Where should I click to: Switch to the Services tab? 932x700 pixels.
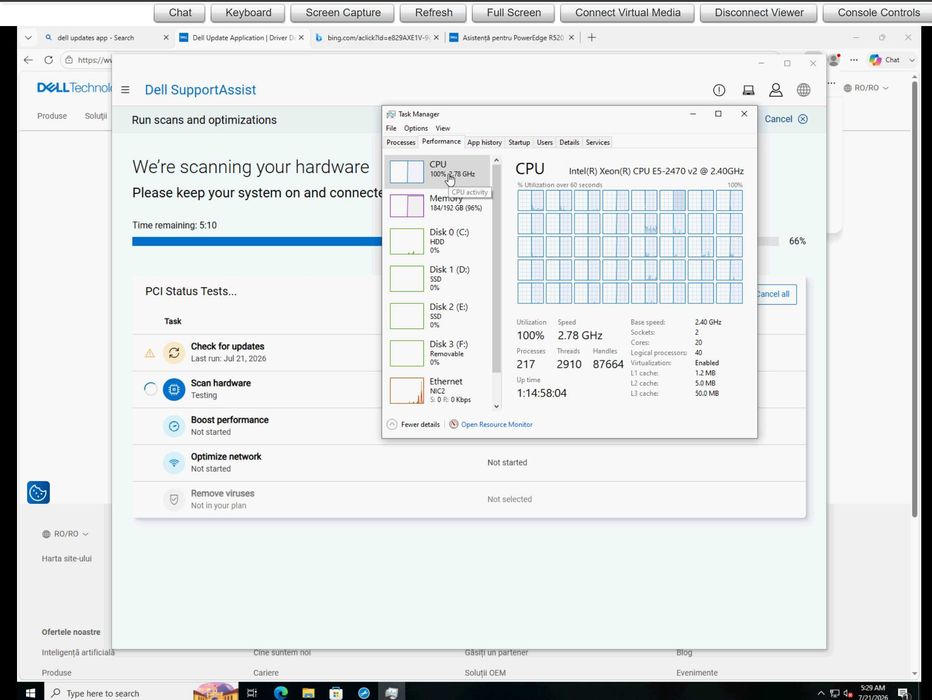pos(597,143)
